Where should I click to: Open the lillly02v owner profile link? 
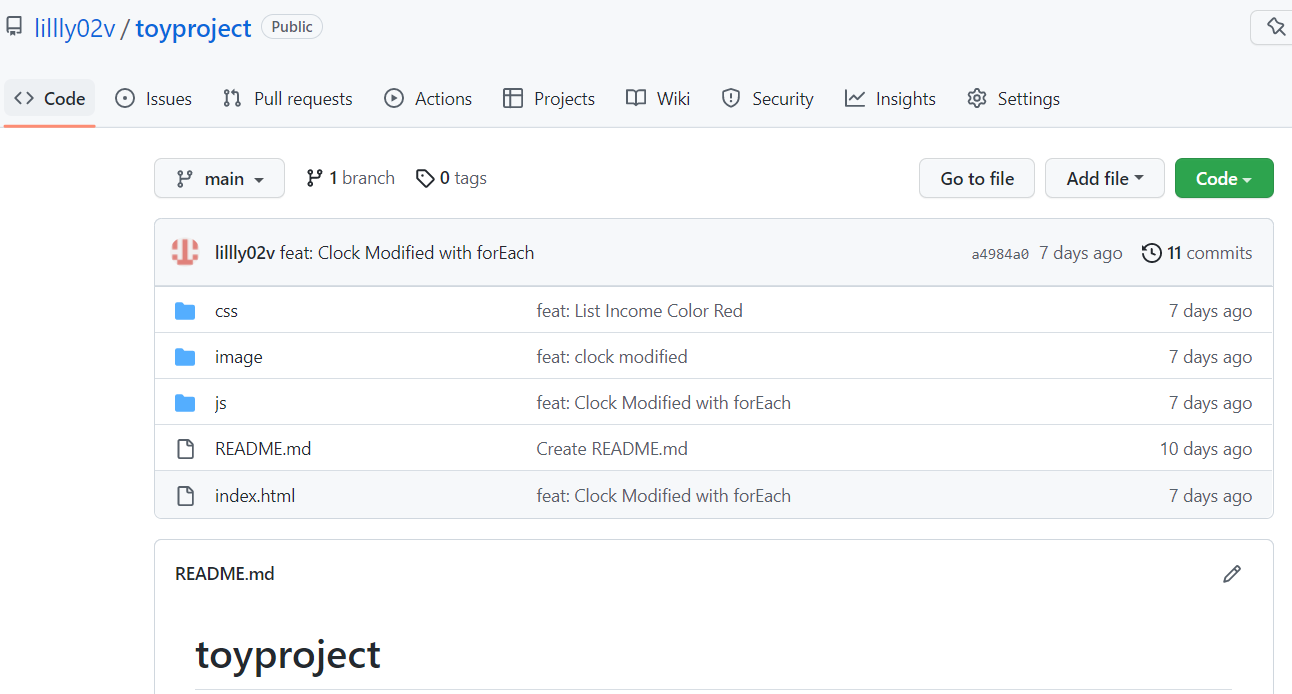click(74, 28)
